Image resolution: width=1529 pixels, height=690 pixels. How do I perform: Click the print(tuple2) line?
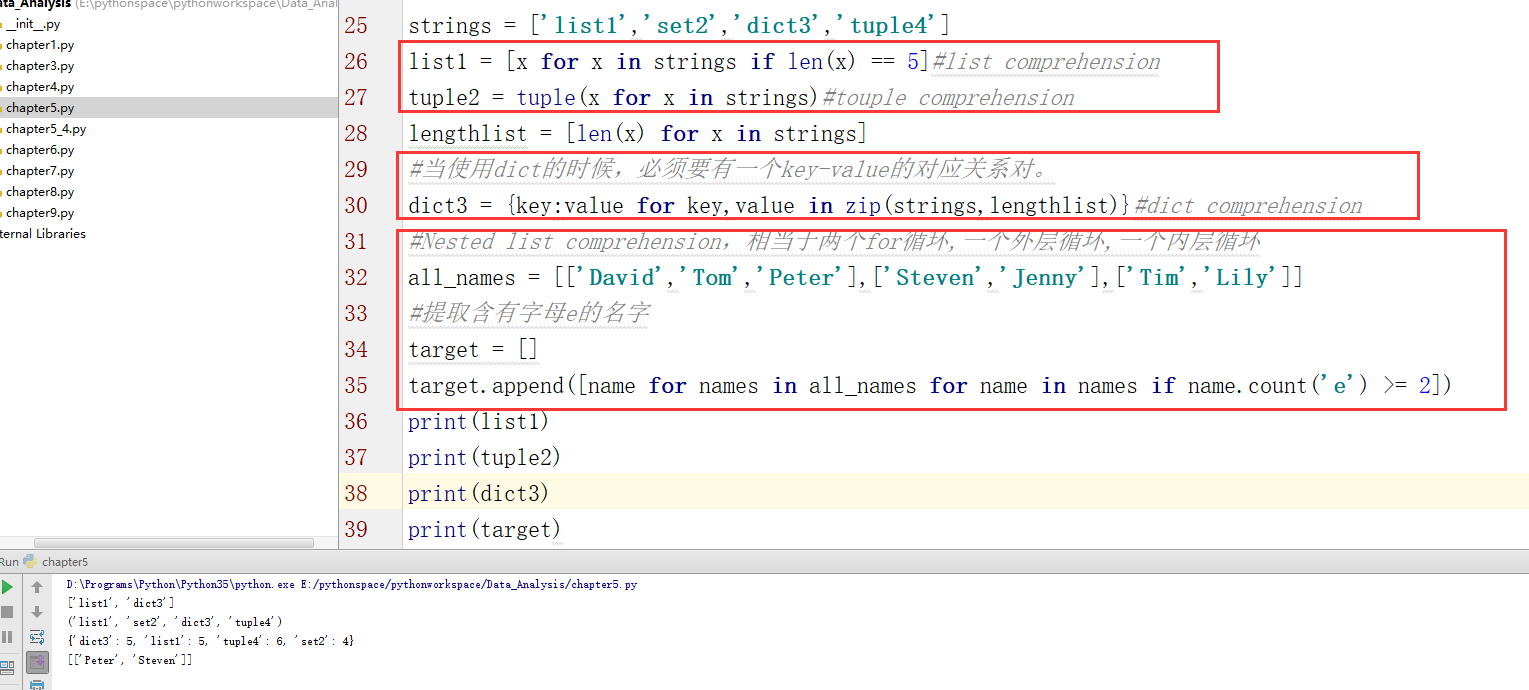click(x=484, y=457)
